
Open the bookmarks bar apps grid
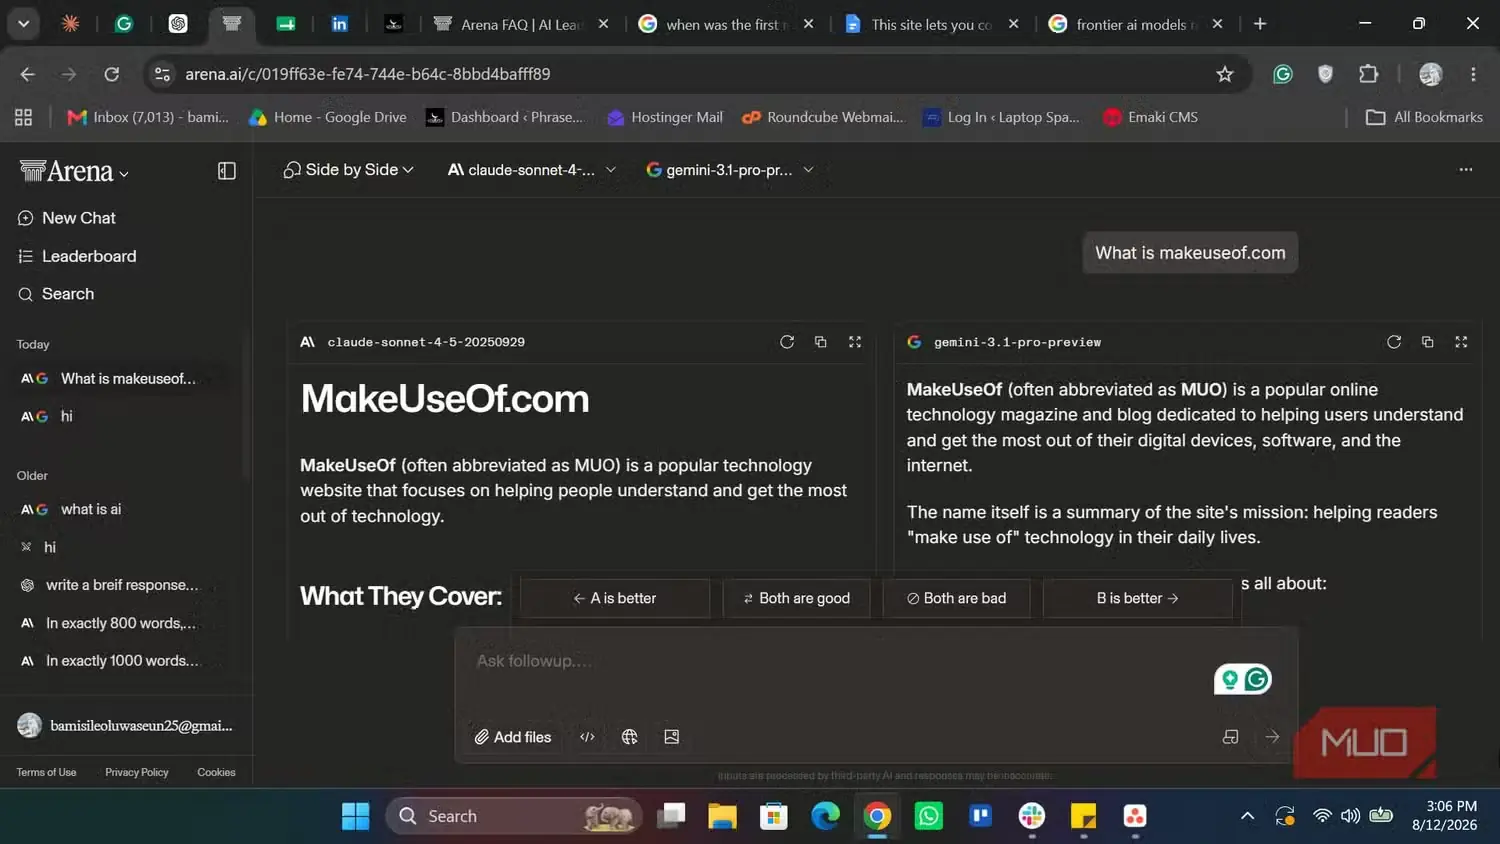pos(24,117)
